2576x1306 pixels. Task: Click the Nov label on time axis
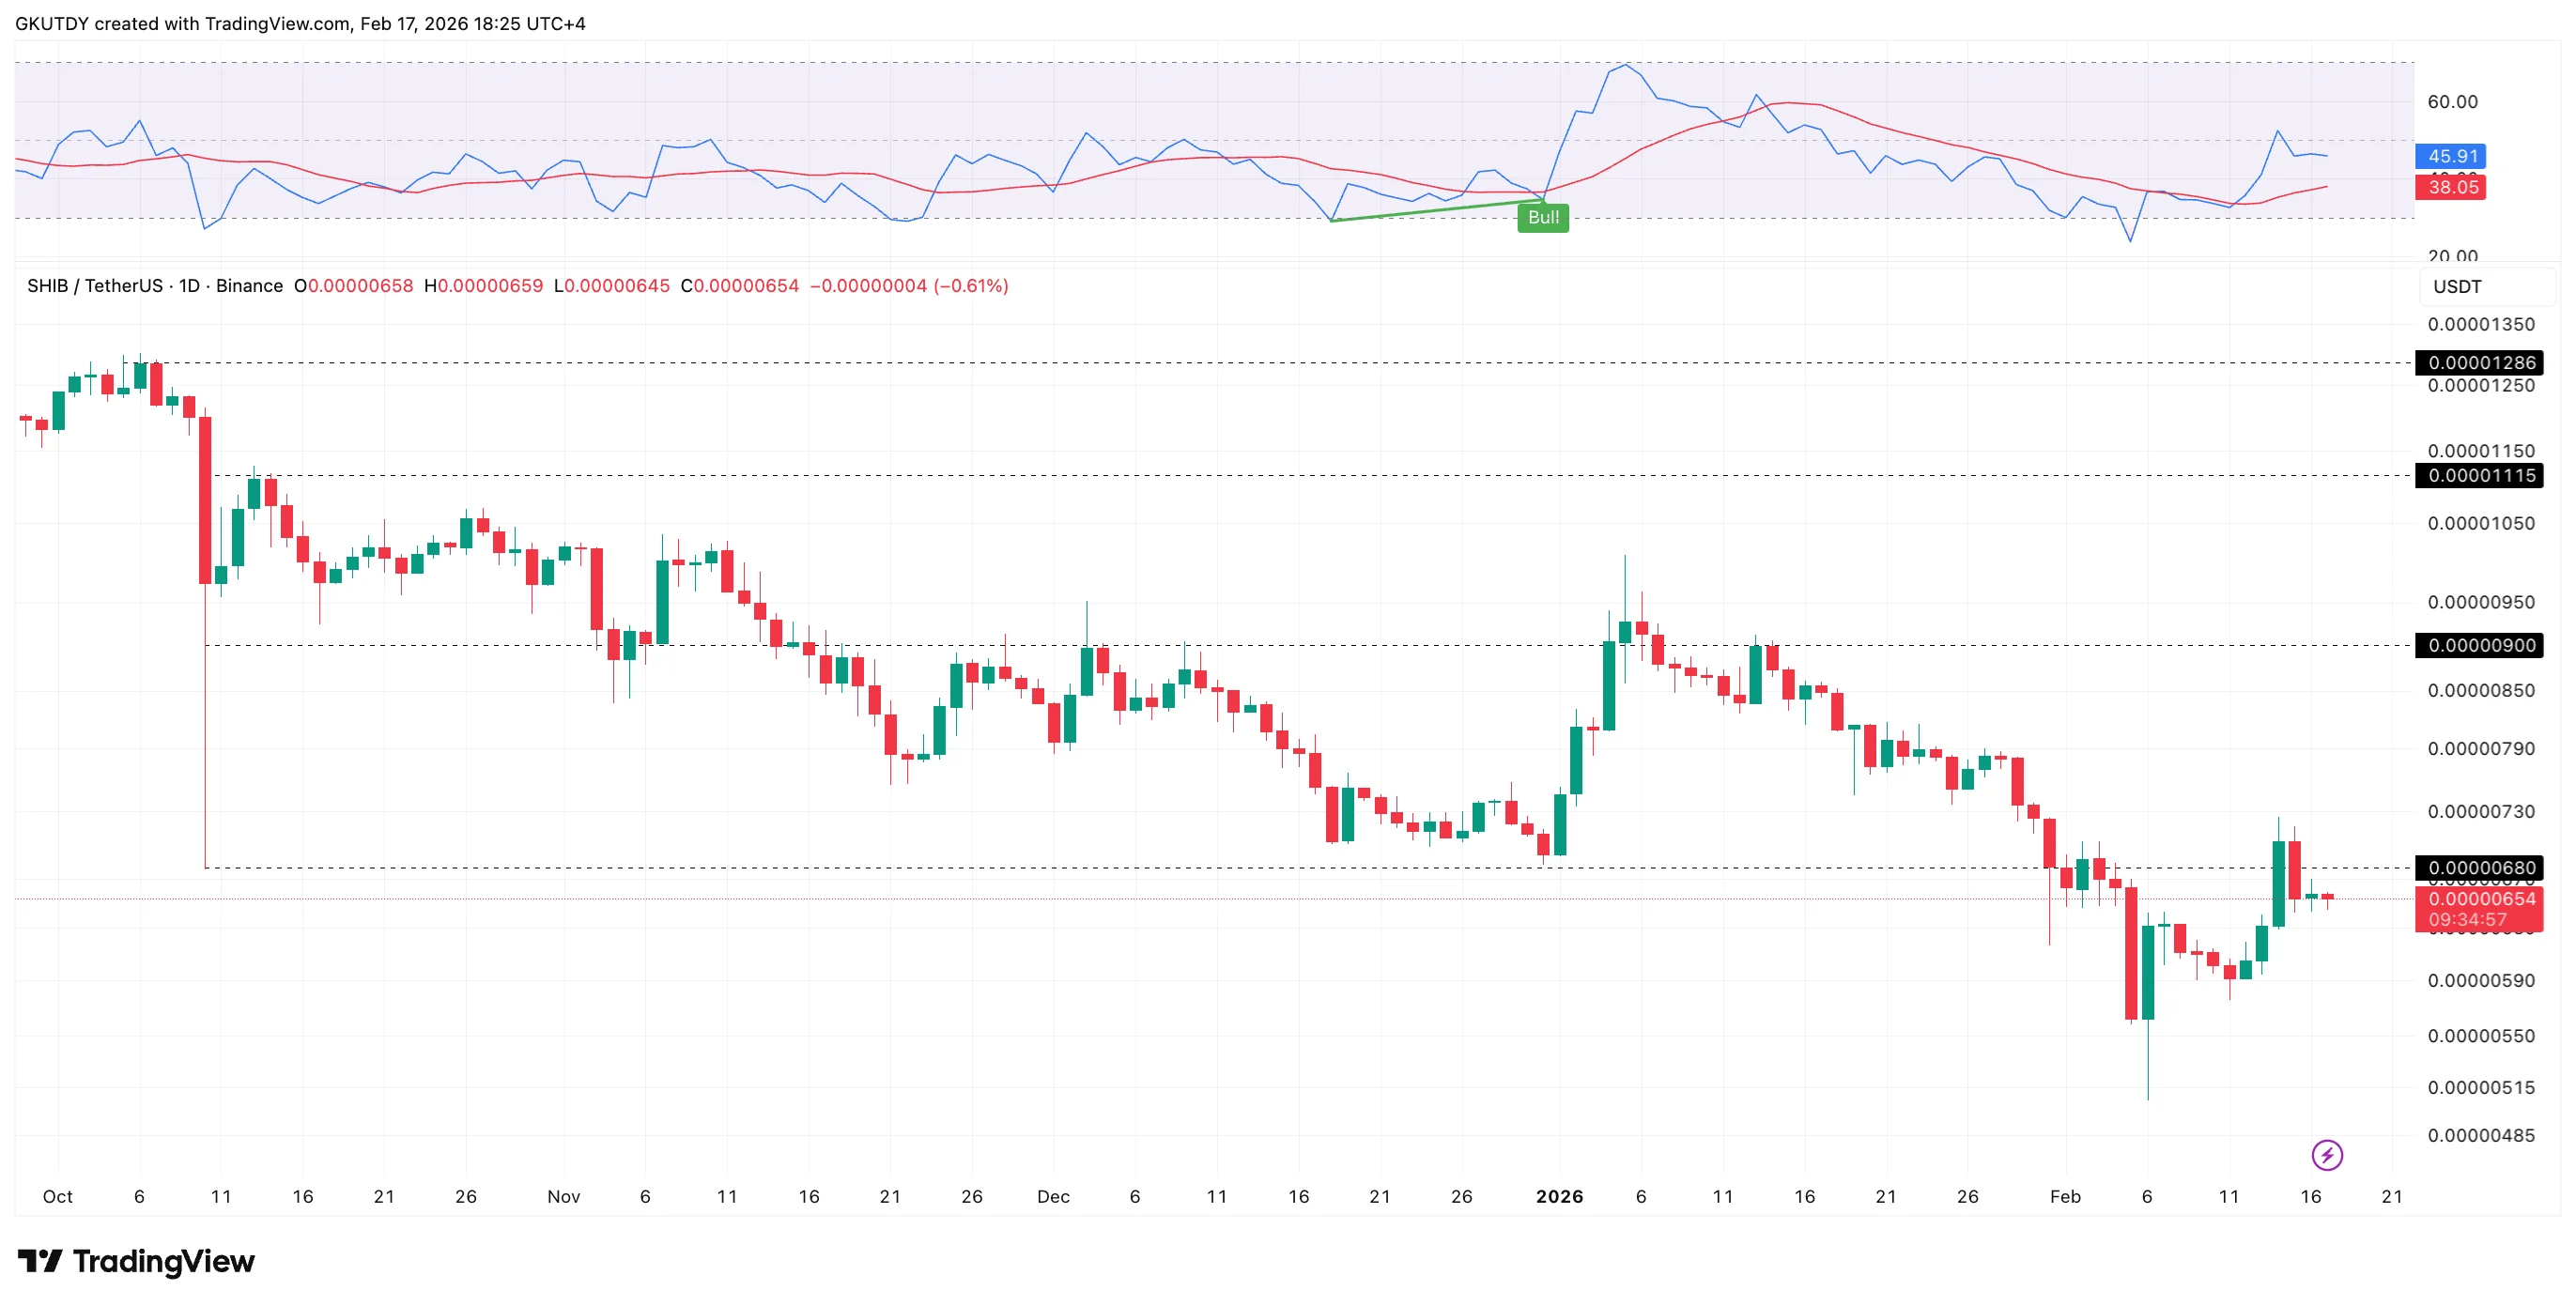[x=564, y=1196]
